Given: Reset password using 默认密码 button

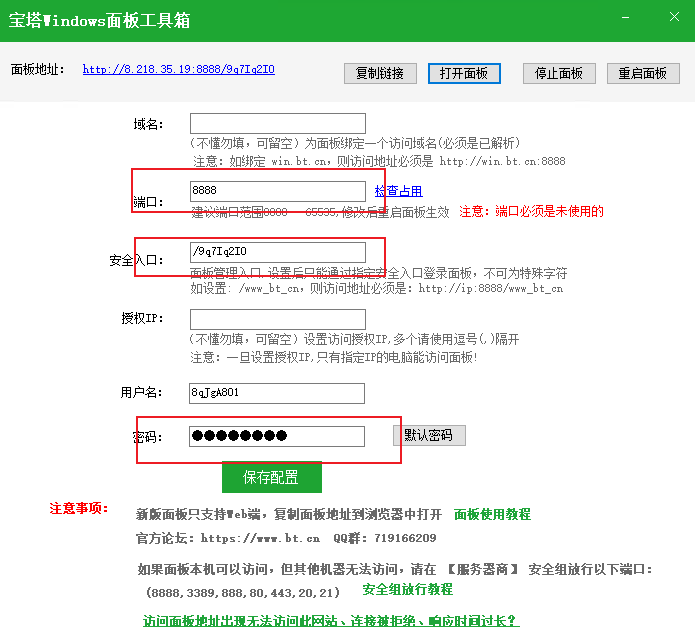Looking at the screenshot, I should point(429,435).
